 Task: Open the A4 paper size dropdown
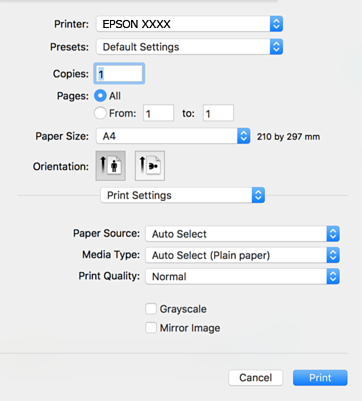tap(173, 136)
